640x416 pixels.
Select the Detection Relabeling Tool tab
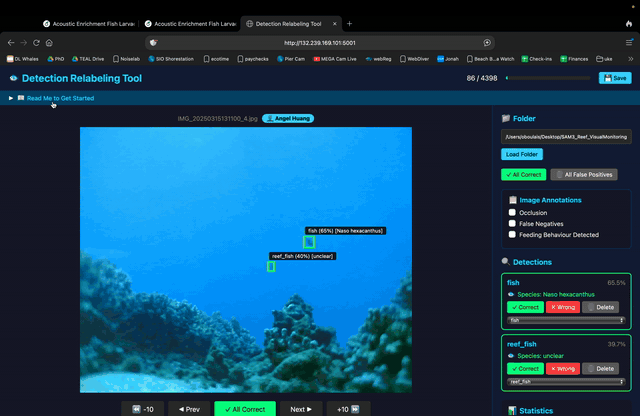click(x=288, y=24)
